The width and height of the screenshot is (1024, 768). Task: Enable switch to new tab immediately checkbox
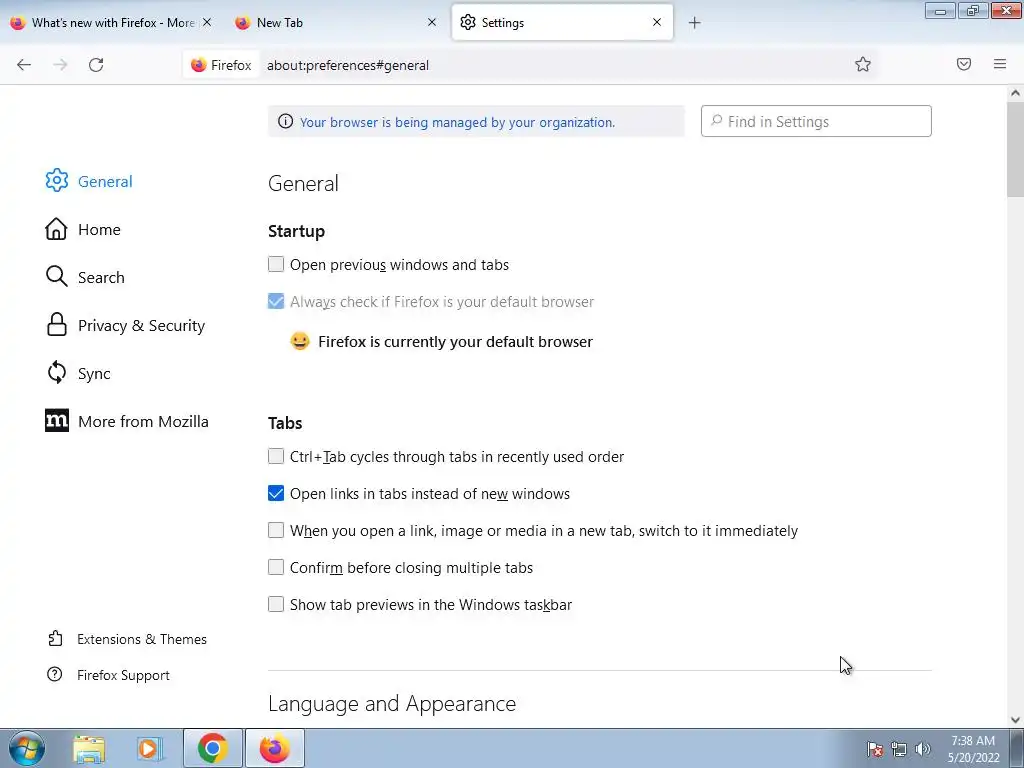(x=276, y=530)
